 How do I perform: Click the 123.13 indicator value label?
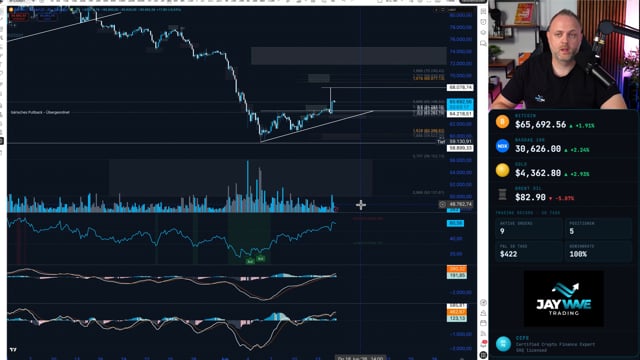click(x=457, y=318)
